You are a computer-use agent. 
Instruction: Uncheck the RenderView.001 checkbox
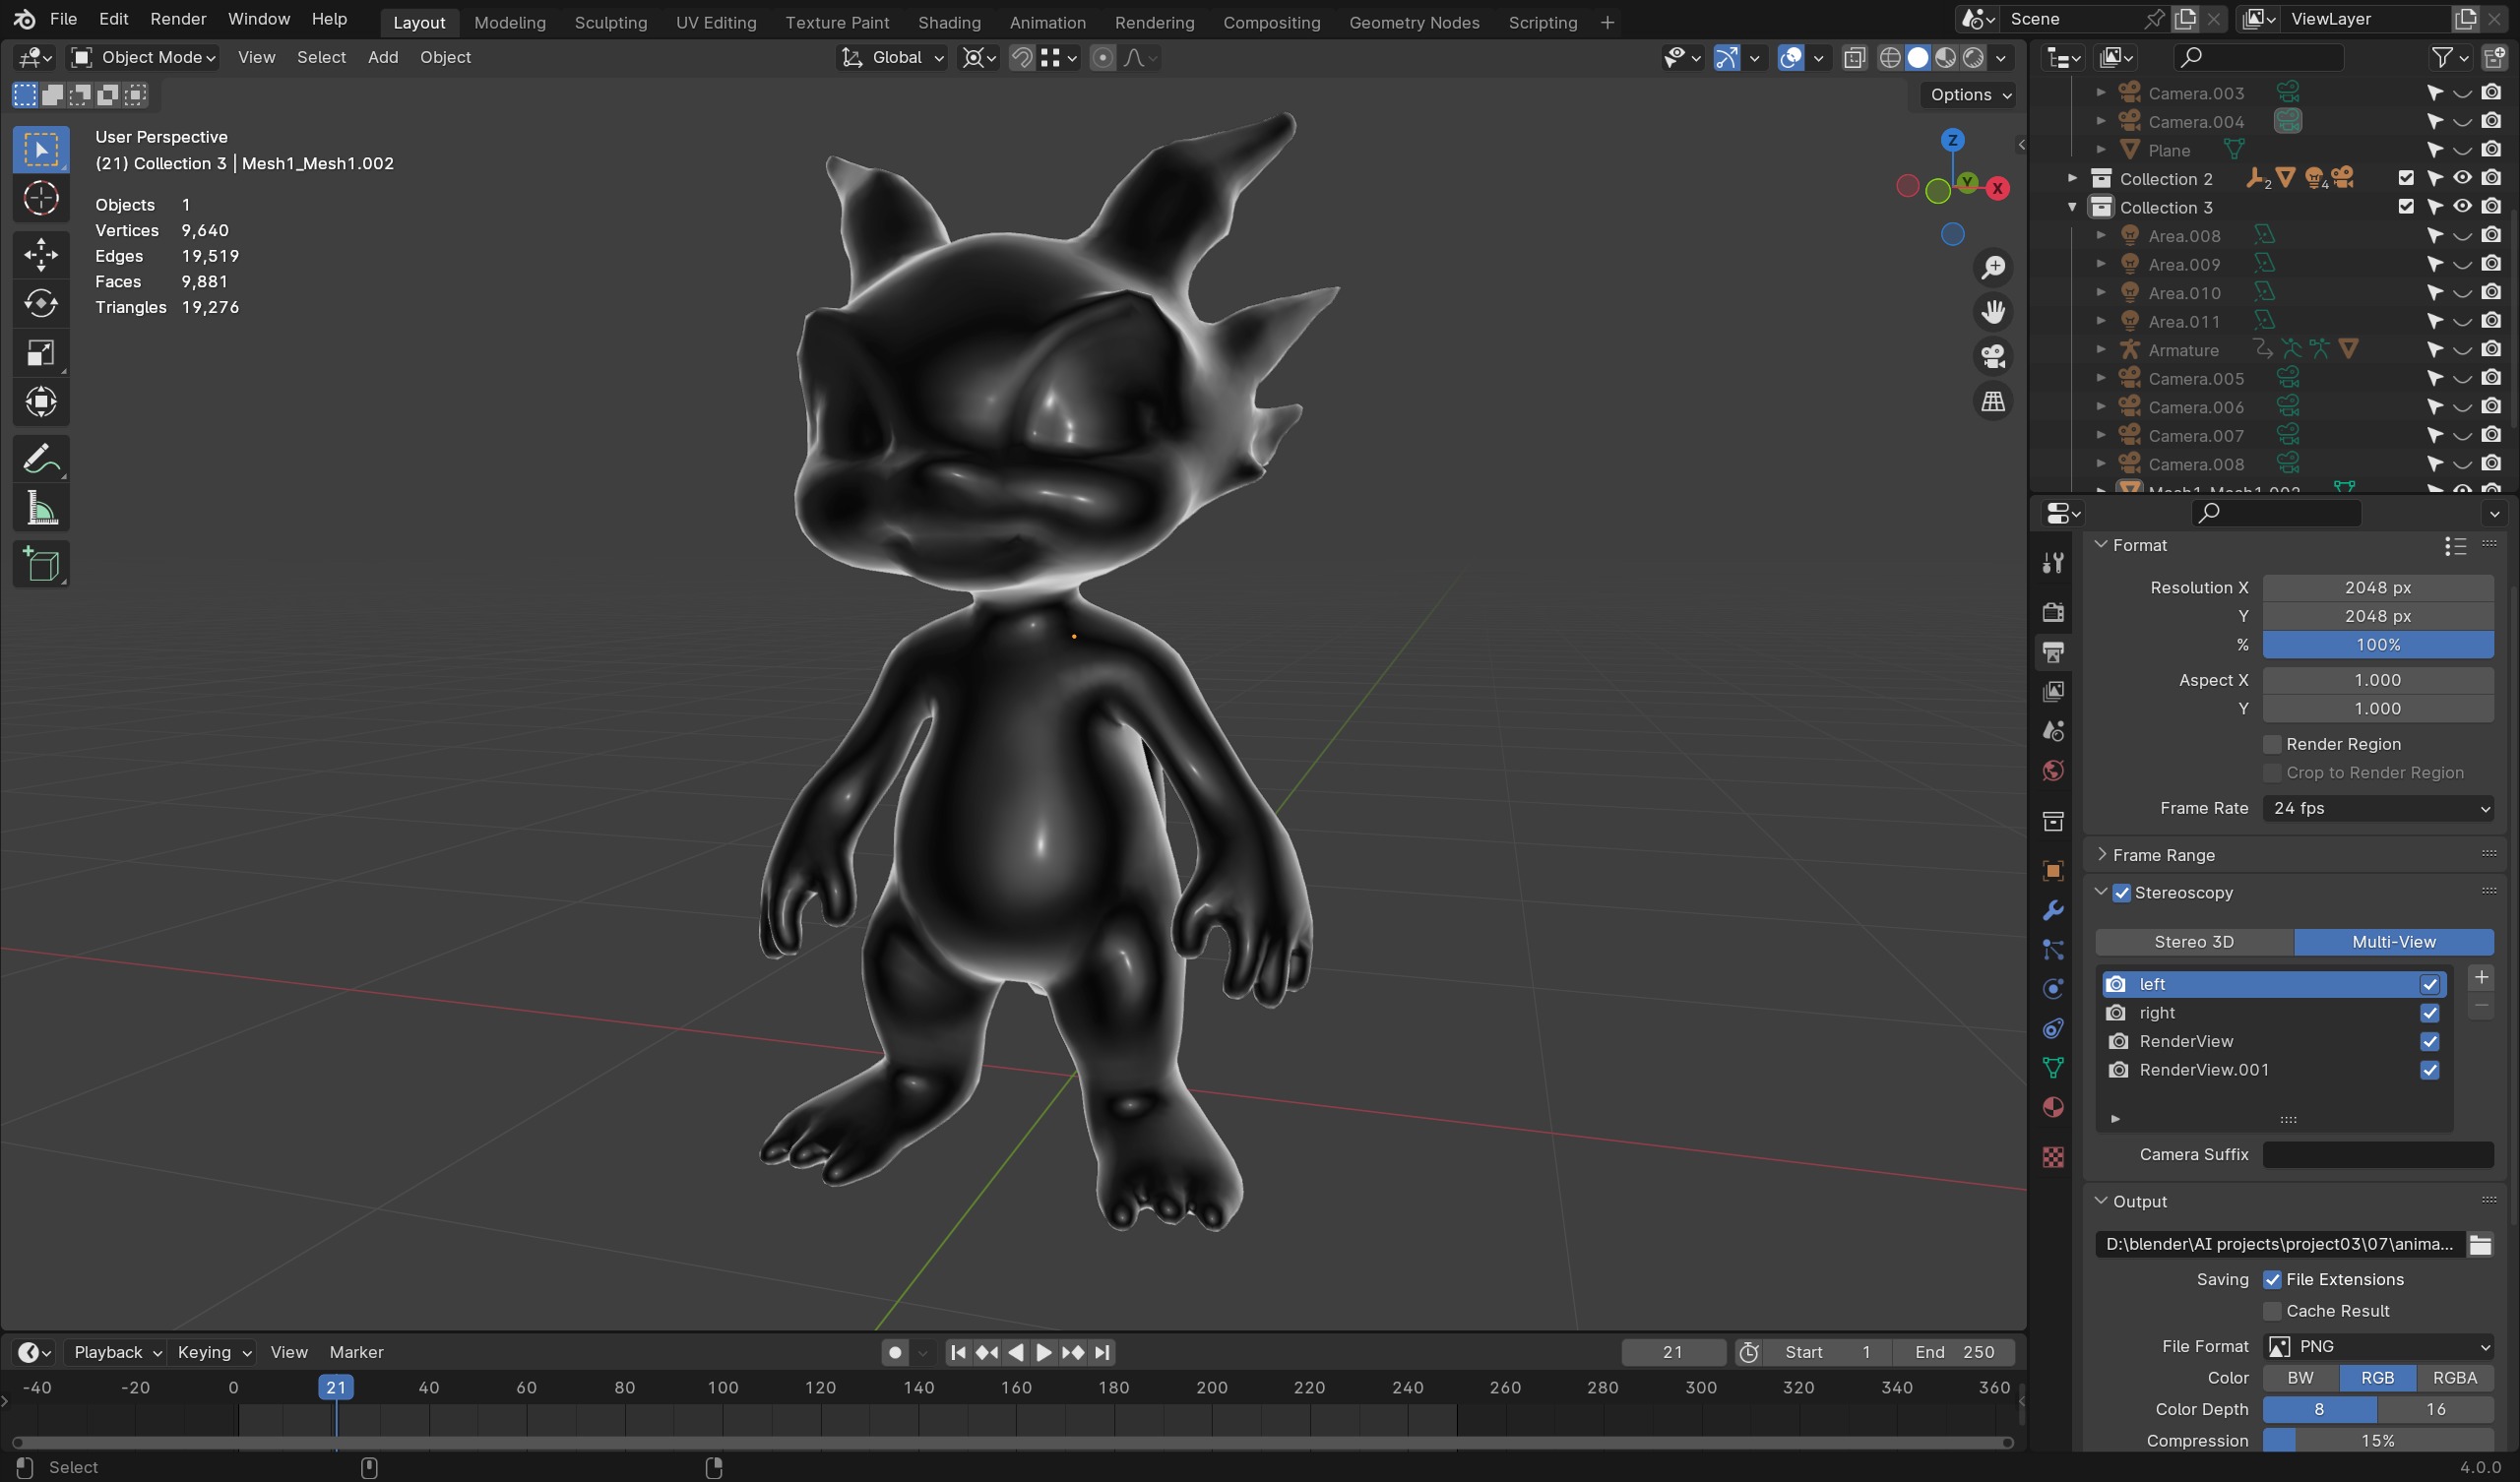click(2430, 1070)
